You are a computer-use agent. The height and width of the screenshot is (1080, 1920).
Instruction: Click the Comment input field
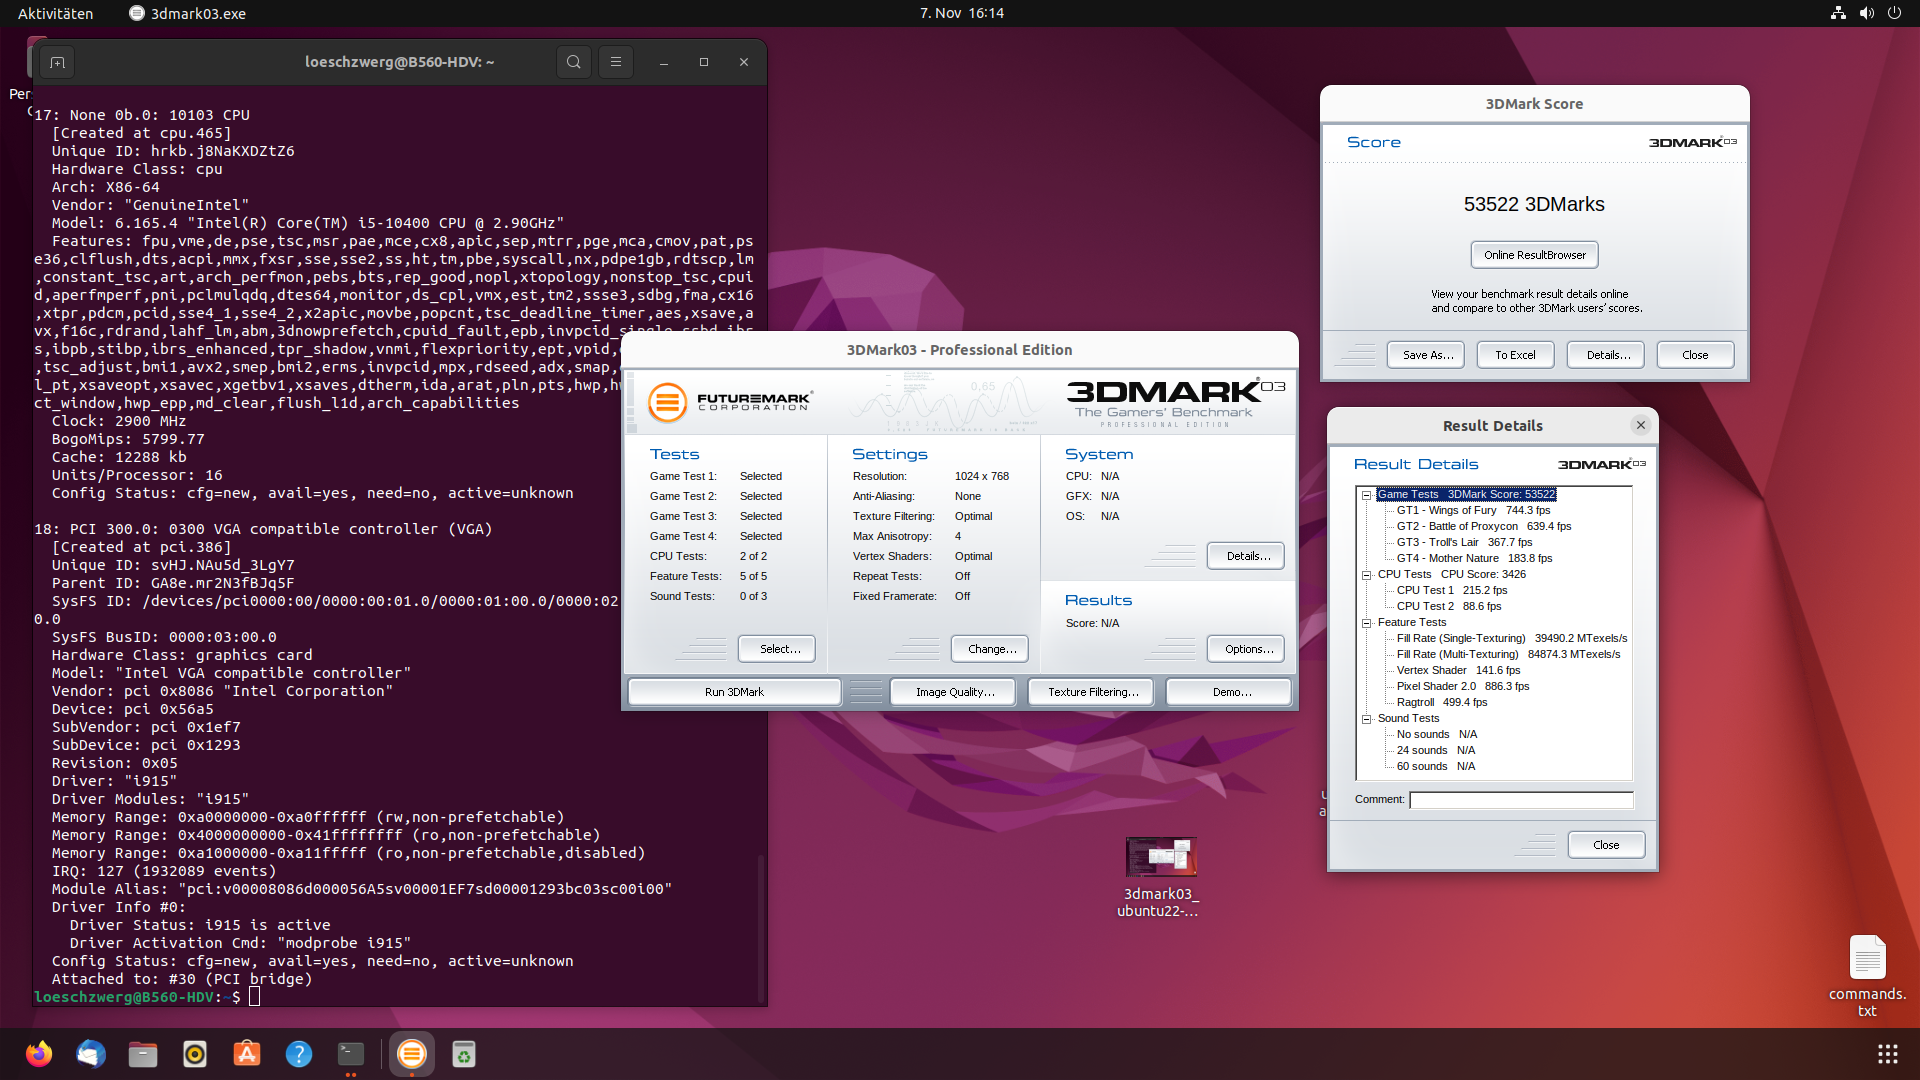(x=1521, y=800)
